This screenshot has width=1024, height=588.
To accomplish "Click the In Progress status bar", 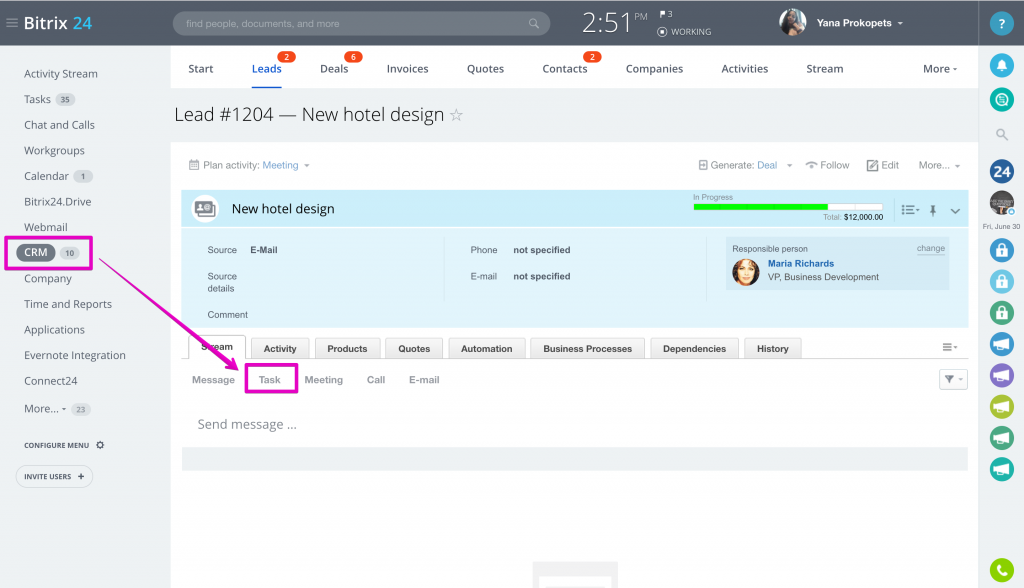I will [x=788, y=206].
